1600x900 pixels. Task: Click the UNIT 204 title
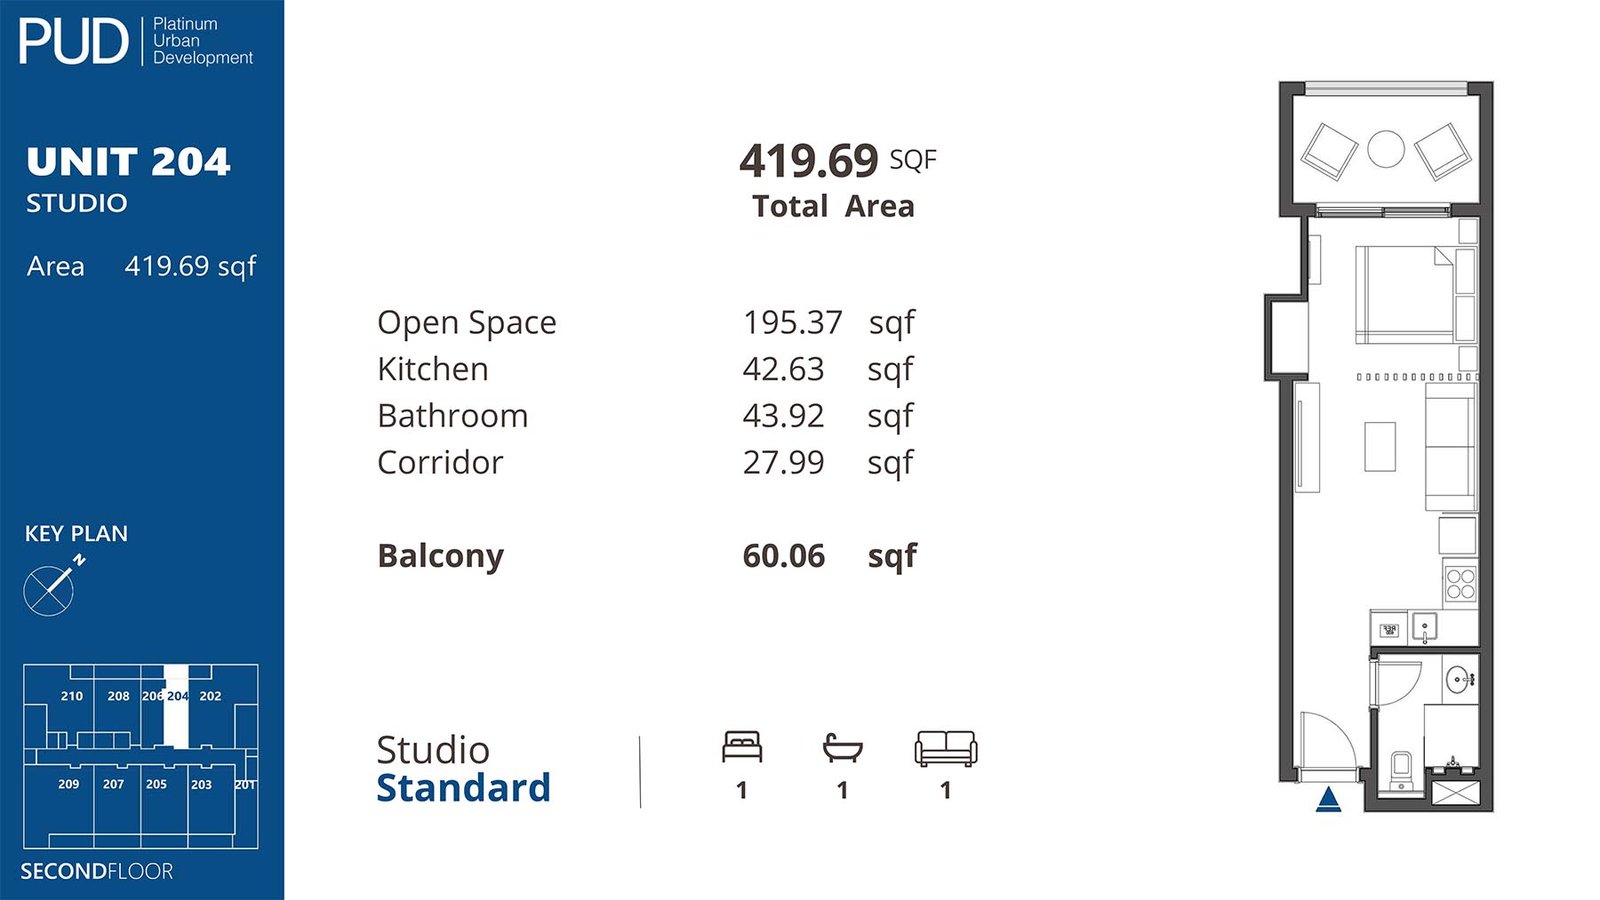[128, 162]
